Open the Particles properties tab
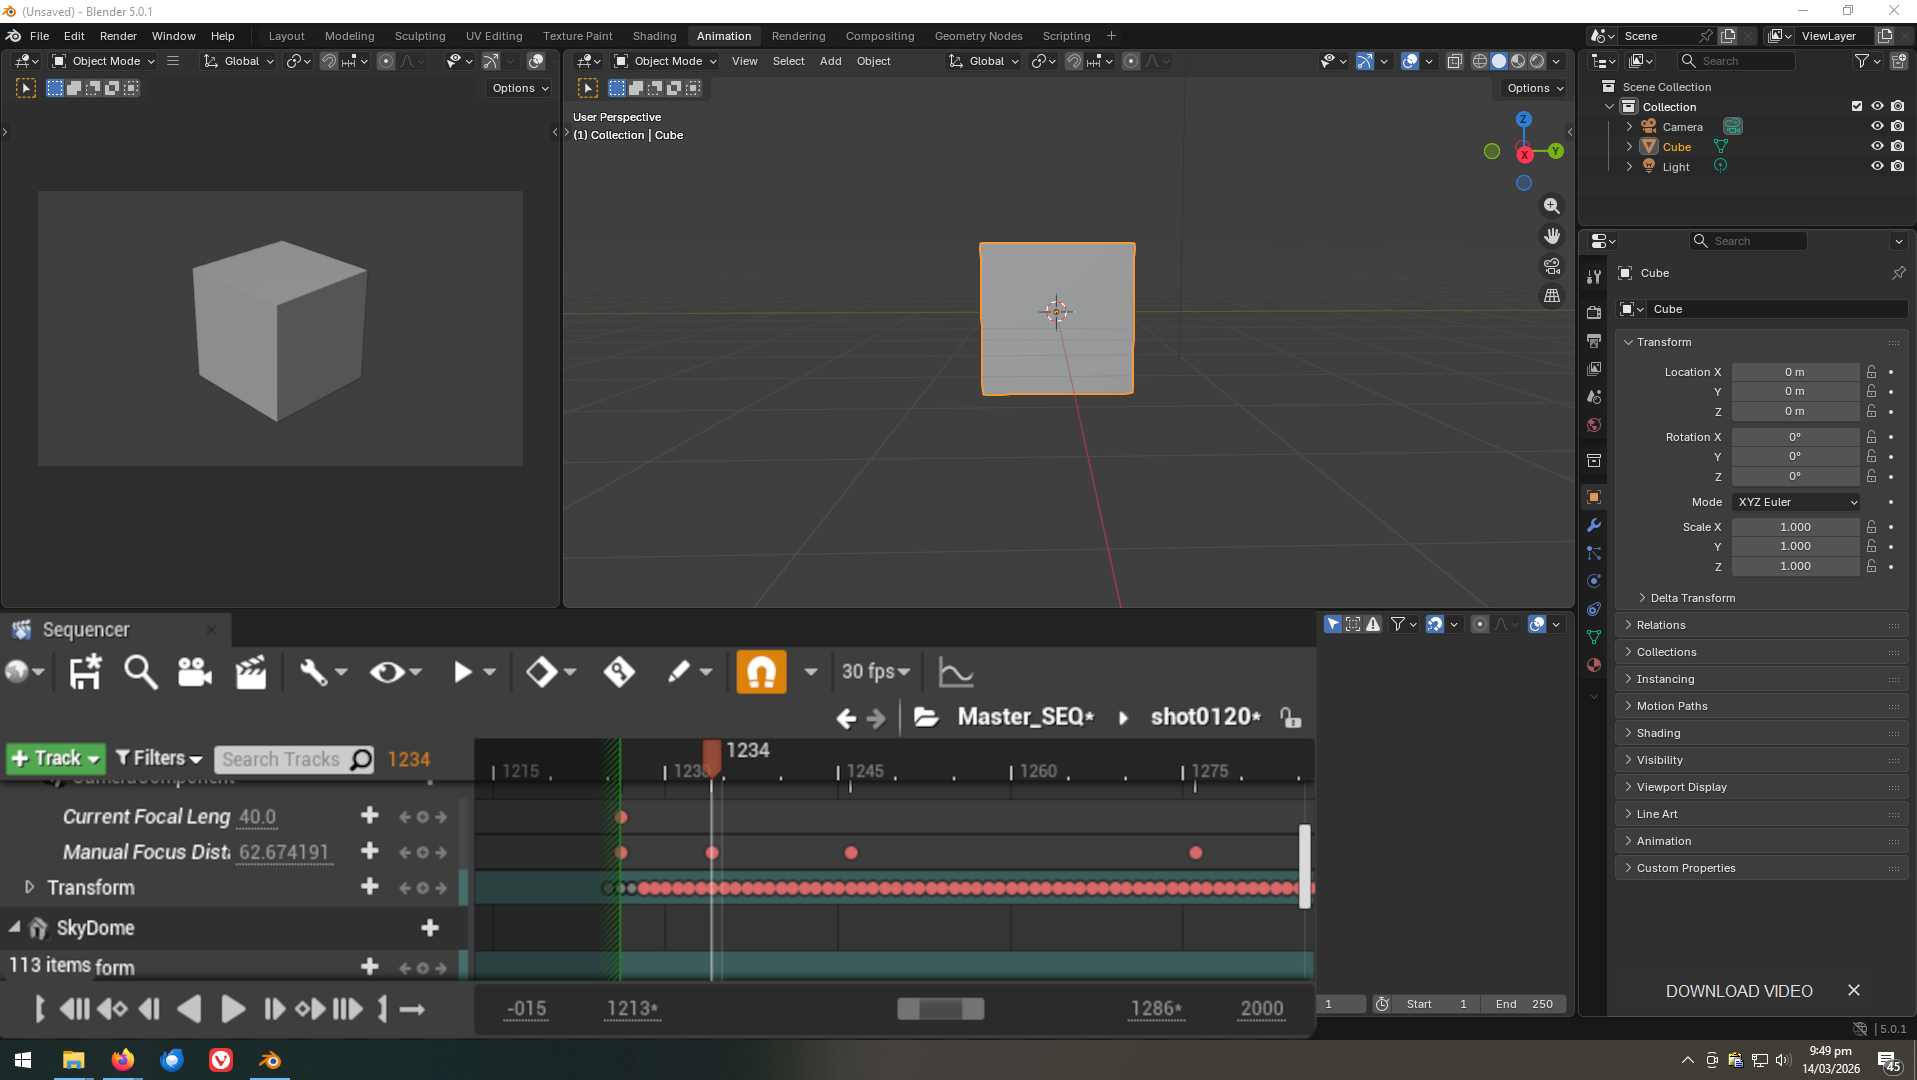1917x1080 pixels. click(x=1594, y=553)
